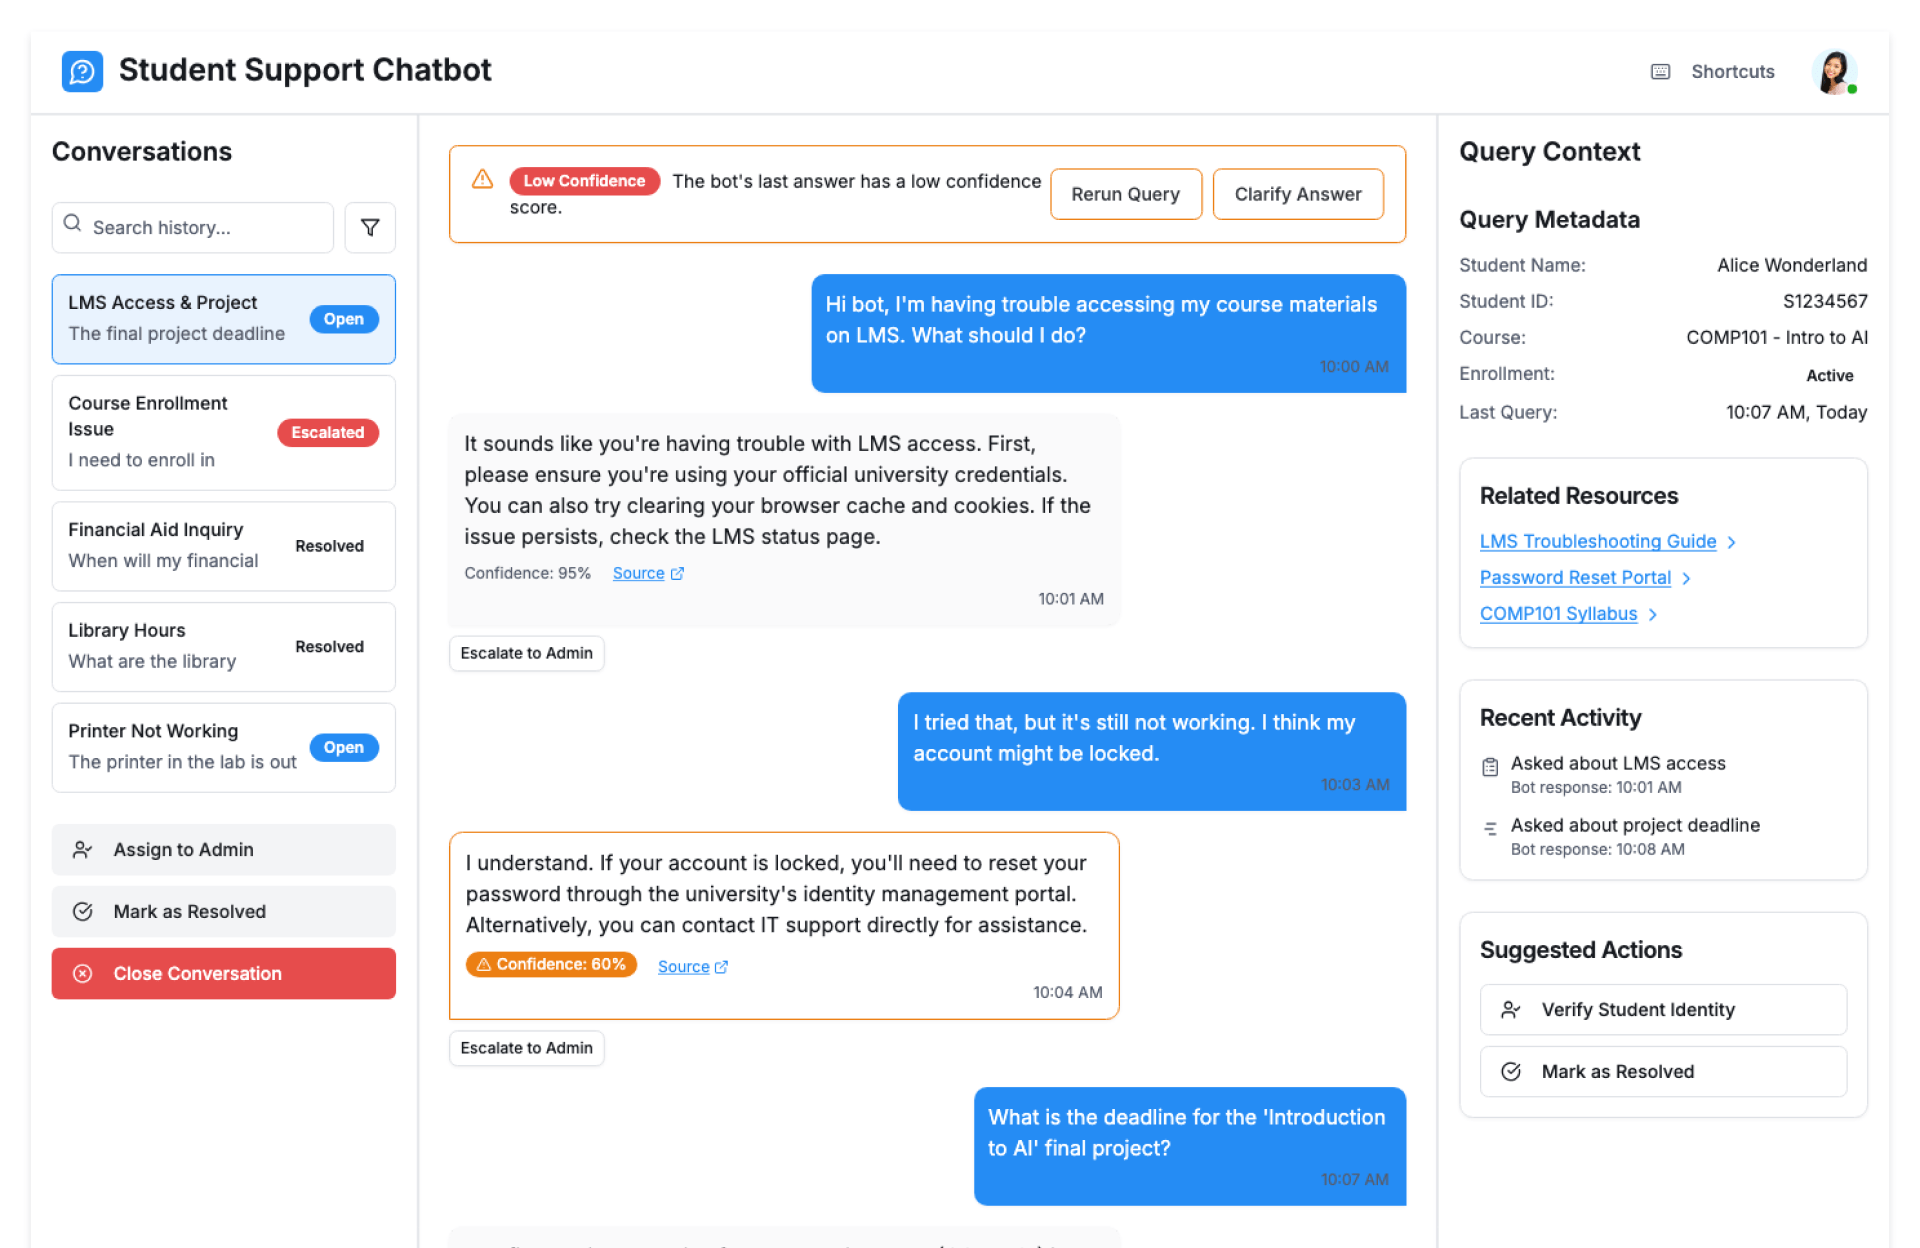Select the Financial Aid Inquiry conversation

tap(223, 546)
